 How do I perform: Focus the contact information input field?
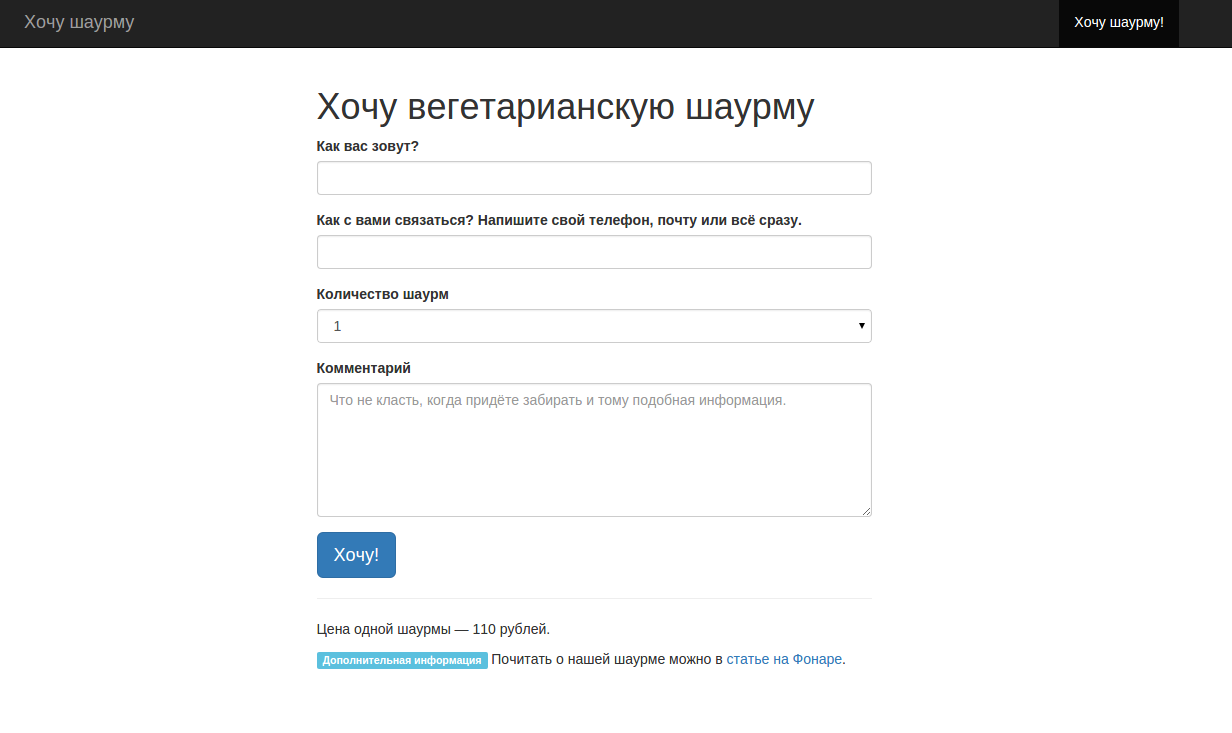click(x=594, y=251)
